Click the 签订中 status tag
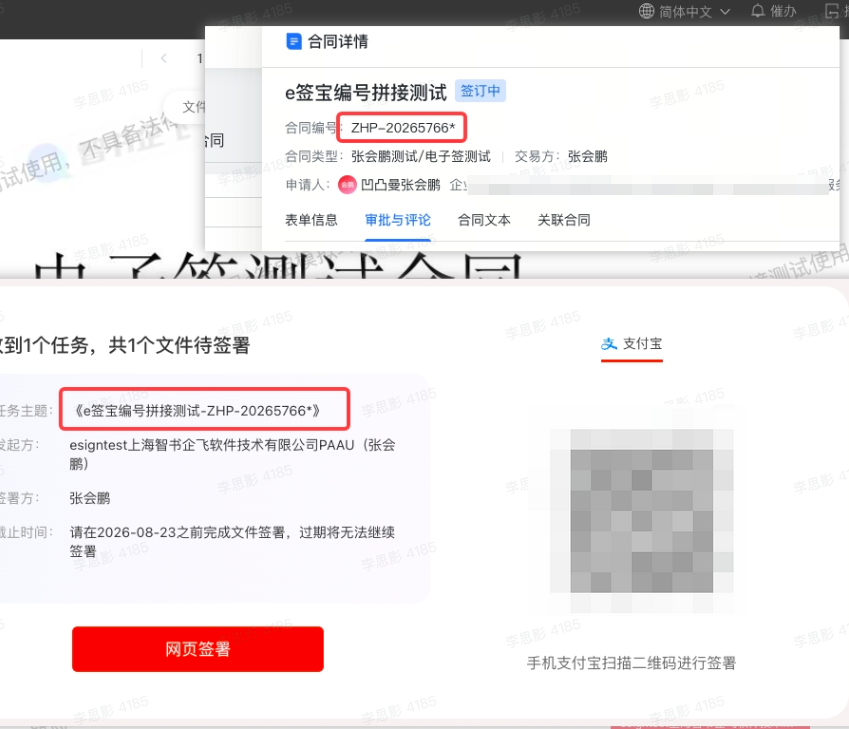 click(x=480, y=91)
